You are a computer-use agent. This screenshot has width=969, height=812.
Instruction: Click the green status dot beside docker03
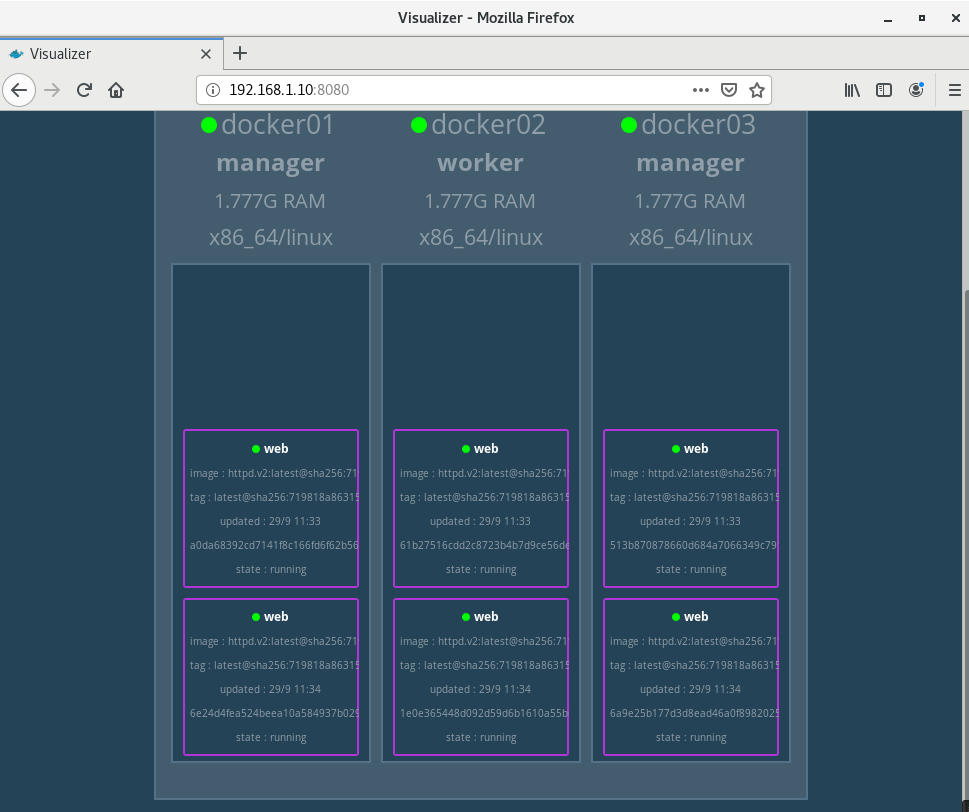[x=629, y=125]
